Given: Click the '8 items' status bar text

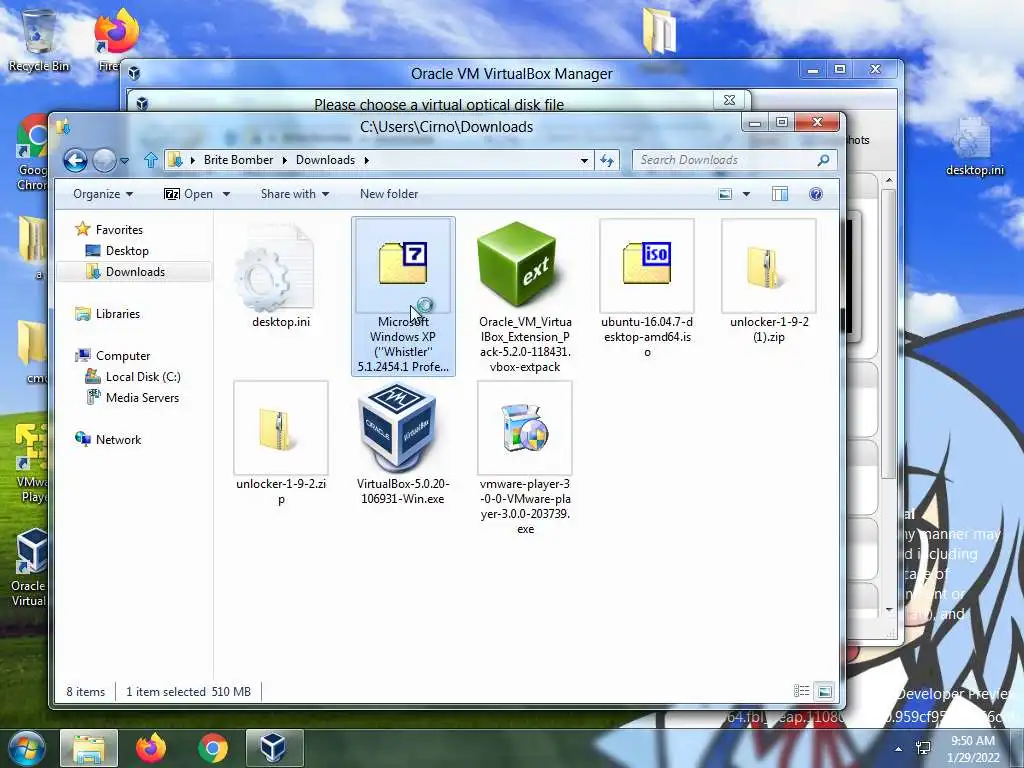Looking at the screenshot, I should click(x=86, y=692).
